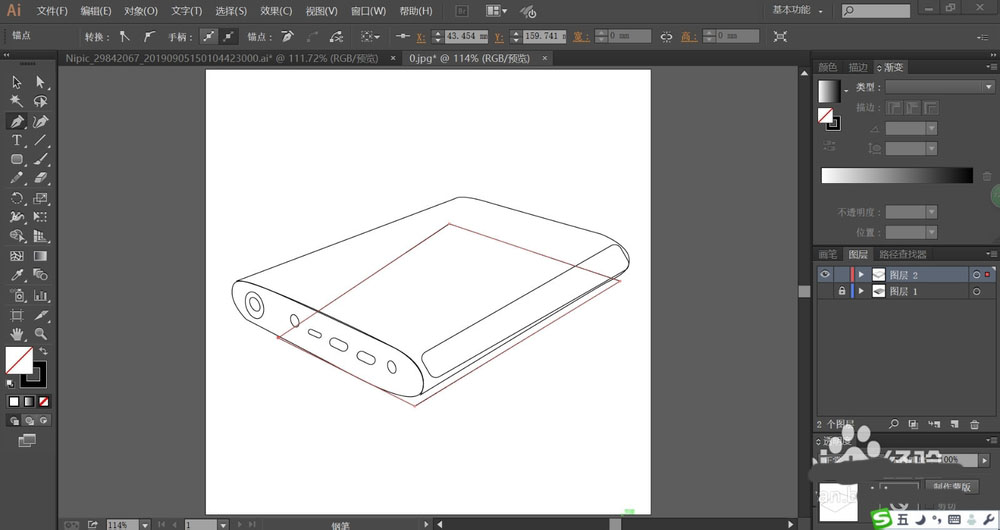Pick the Pencil tool
The image size is (1000, 530).
(x=17, y=178)
